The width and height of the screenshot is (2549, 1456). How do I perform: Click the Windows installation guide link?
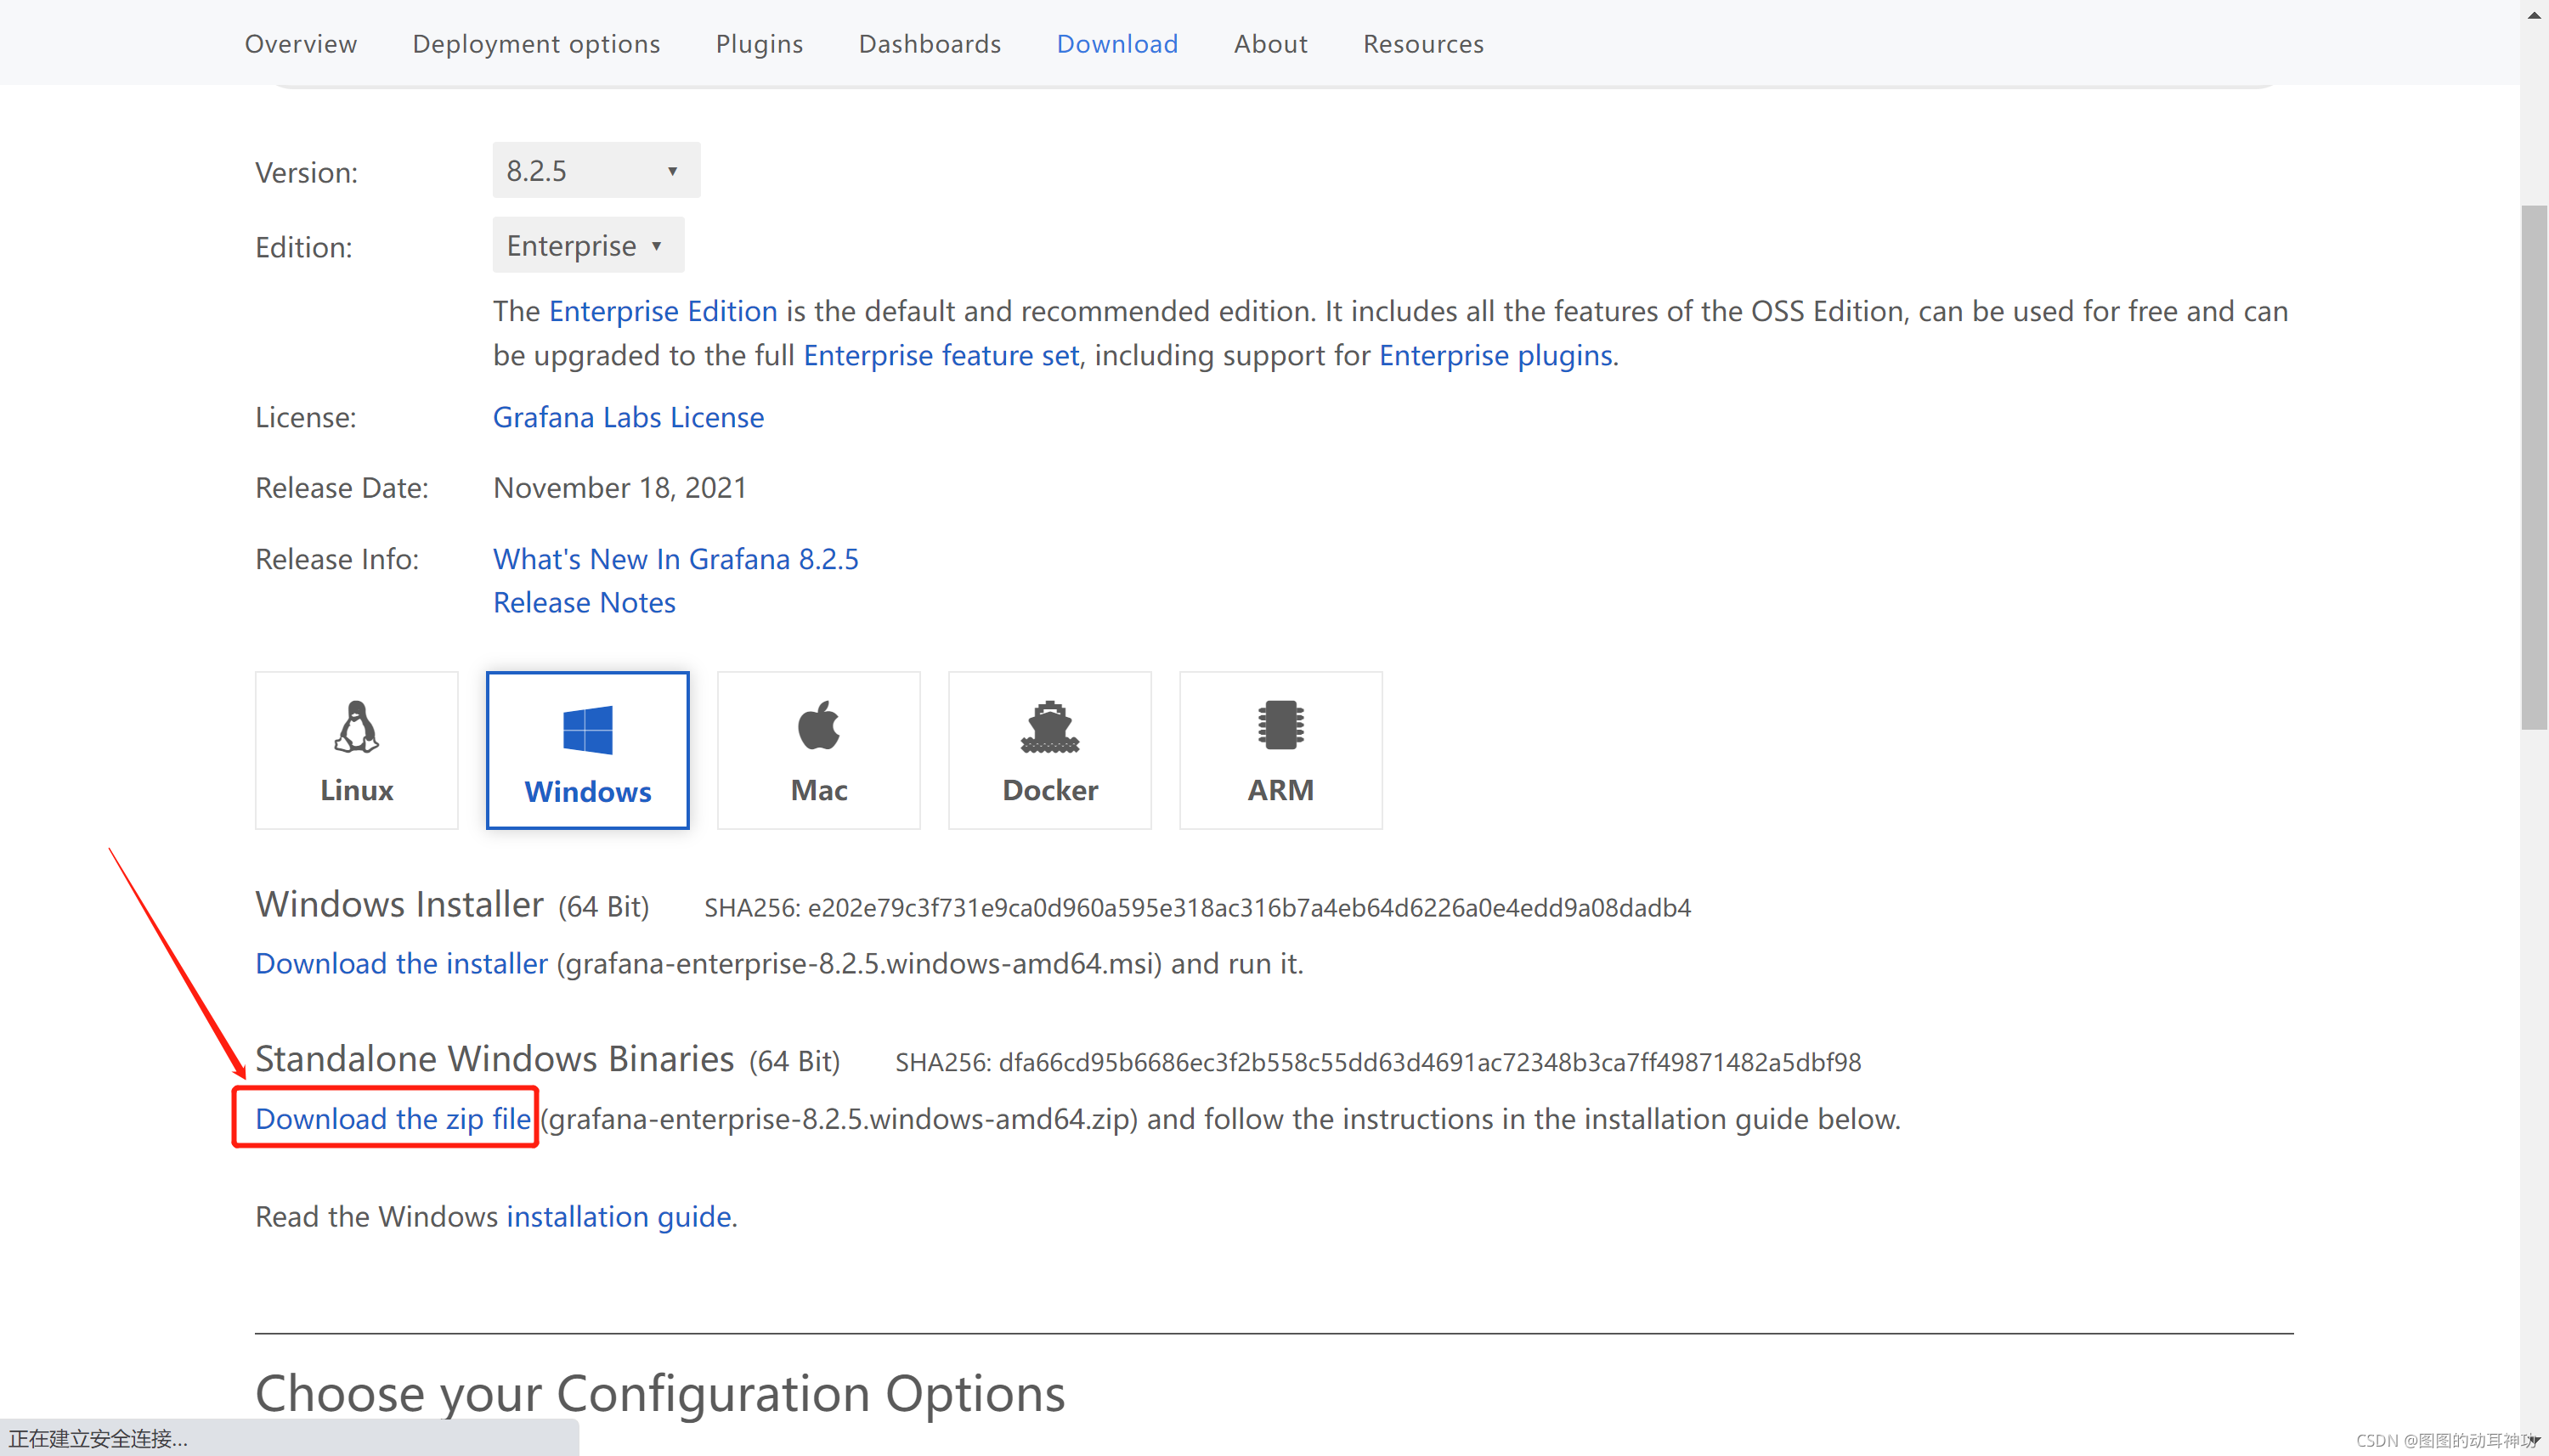point(618,1216)
